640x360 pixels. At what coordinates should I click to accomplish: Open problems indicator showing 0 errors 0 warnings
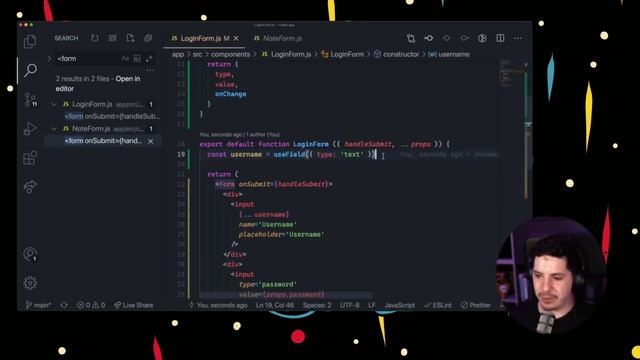point(91,305)
